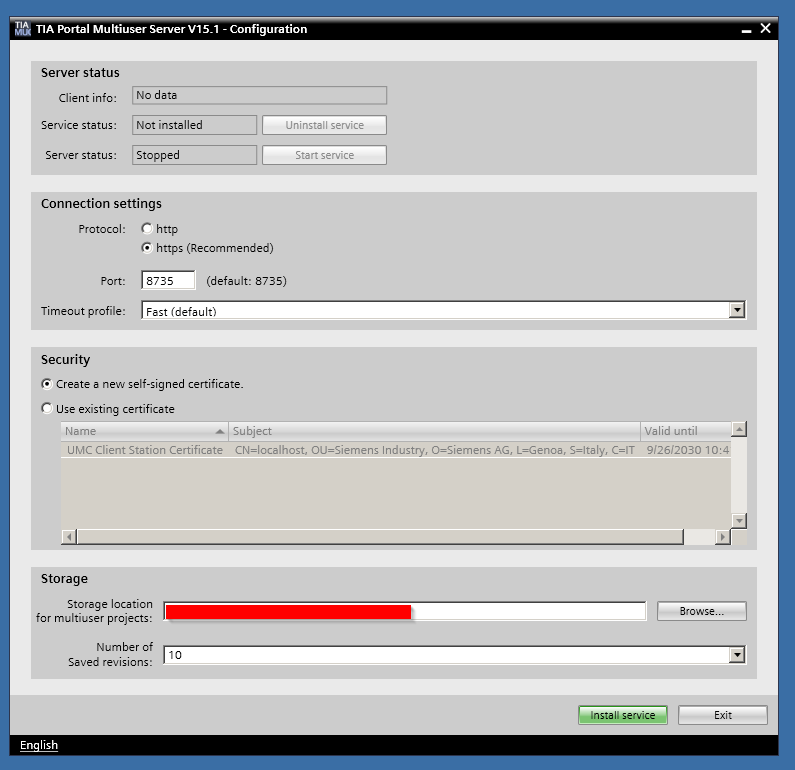Choose Use existing certificate option
The width and height of the screenshot is (795, 770).
tap(47, 408)
